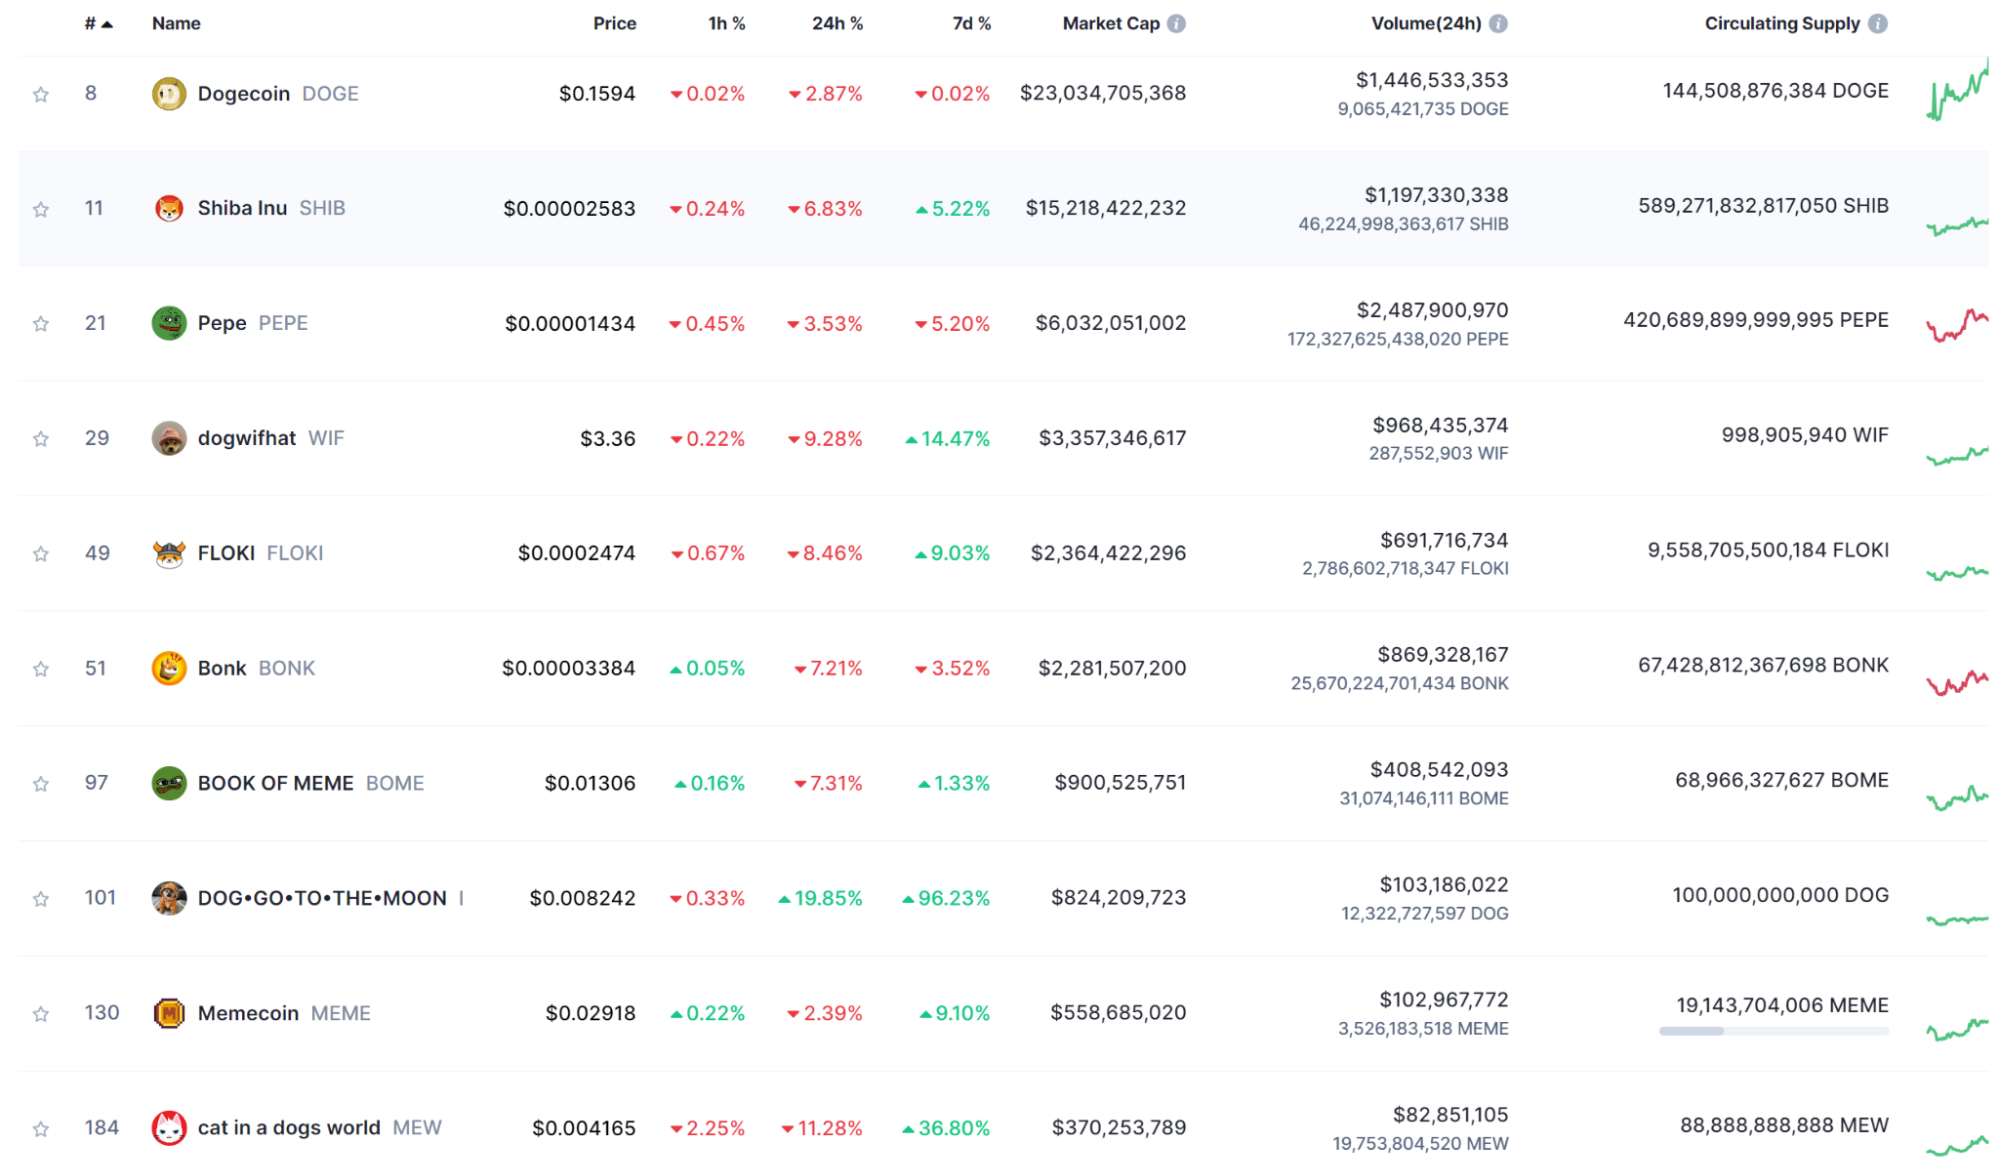
Task: Toggle watchlist star for Pepe
Action: [41, 323]
